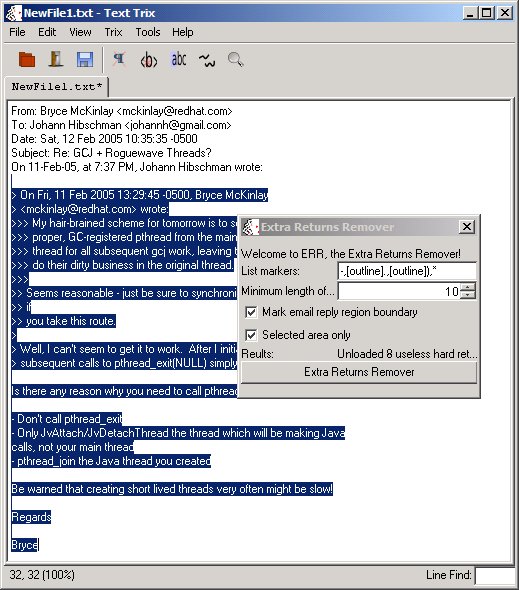Save the file with the floppy disk icon
Image resolution: width=519 pixels, height=590 pixels.
click(85, 59)
